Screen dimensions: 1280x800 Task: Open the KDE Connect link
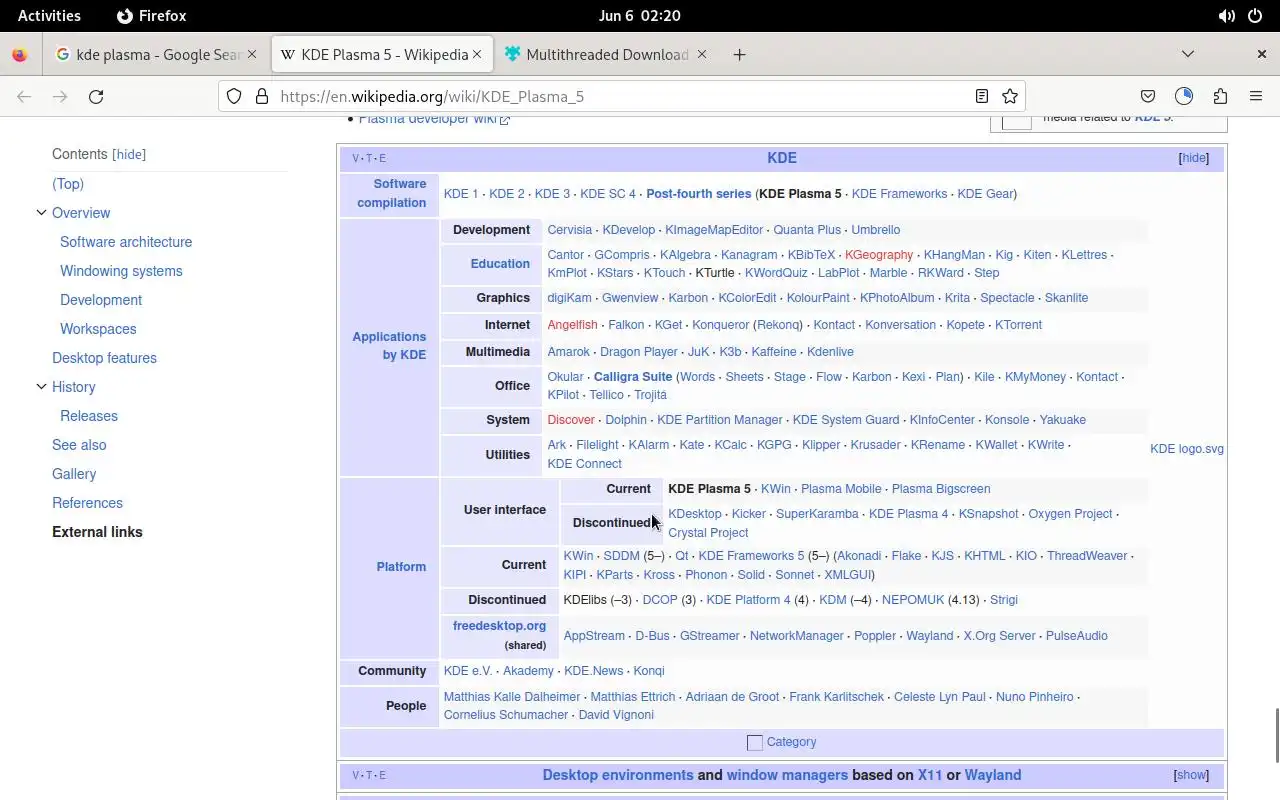(x=585, y=464)
